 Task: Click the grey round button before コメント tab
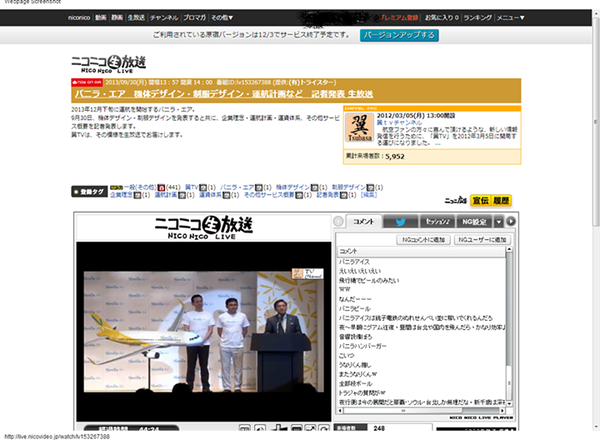coord(338,222)
